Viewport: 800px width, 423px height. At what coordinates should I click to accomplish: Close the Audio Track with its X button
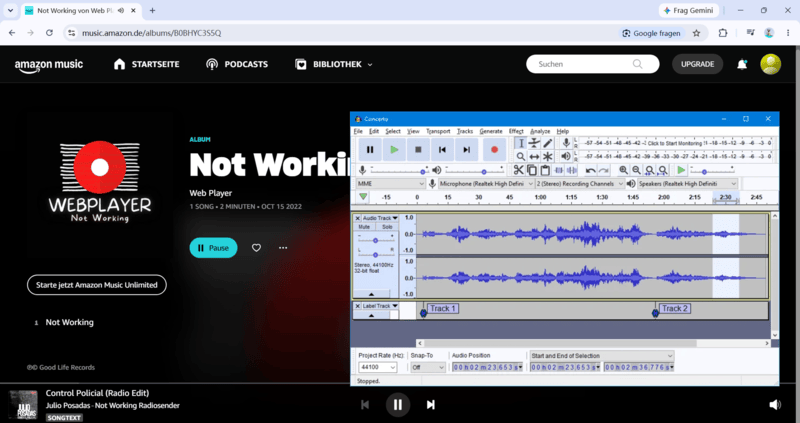358,218
